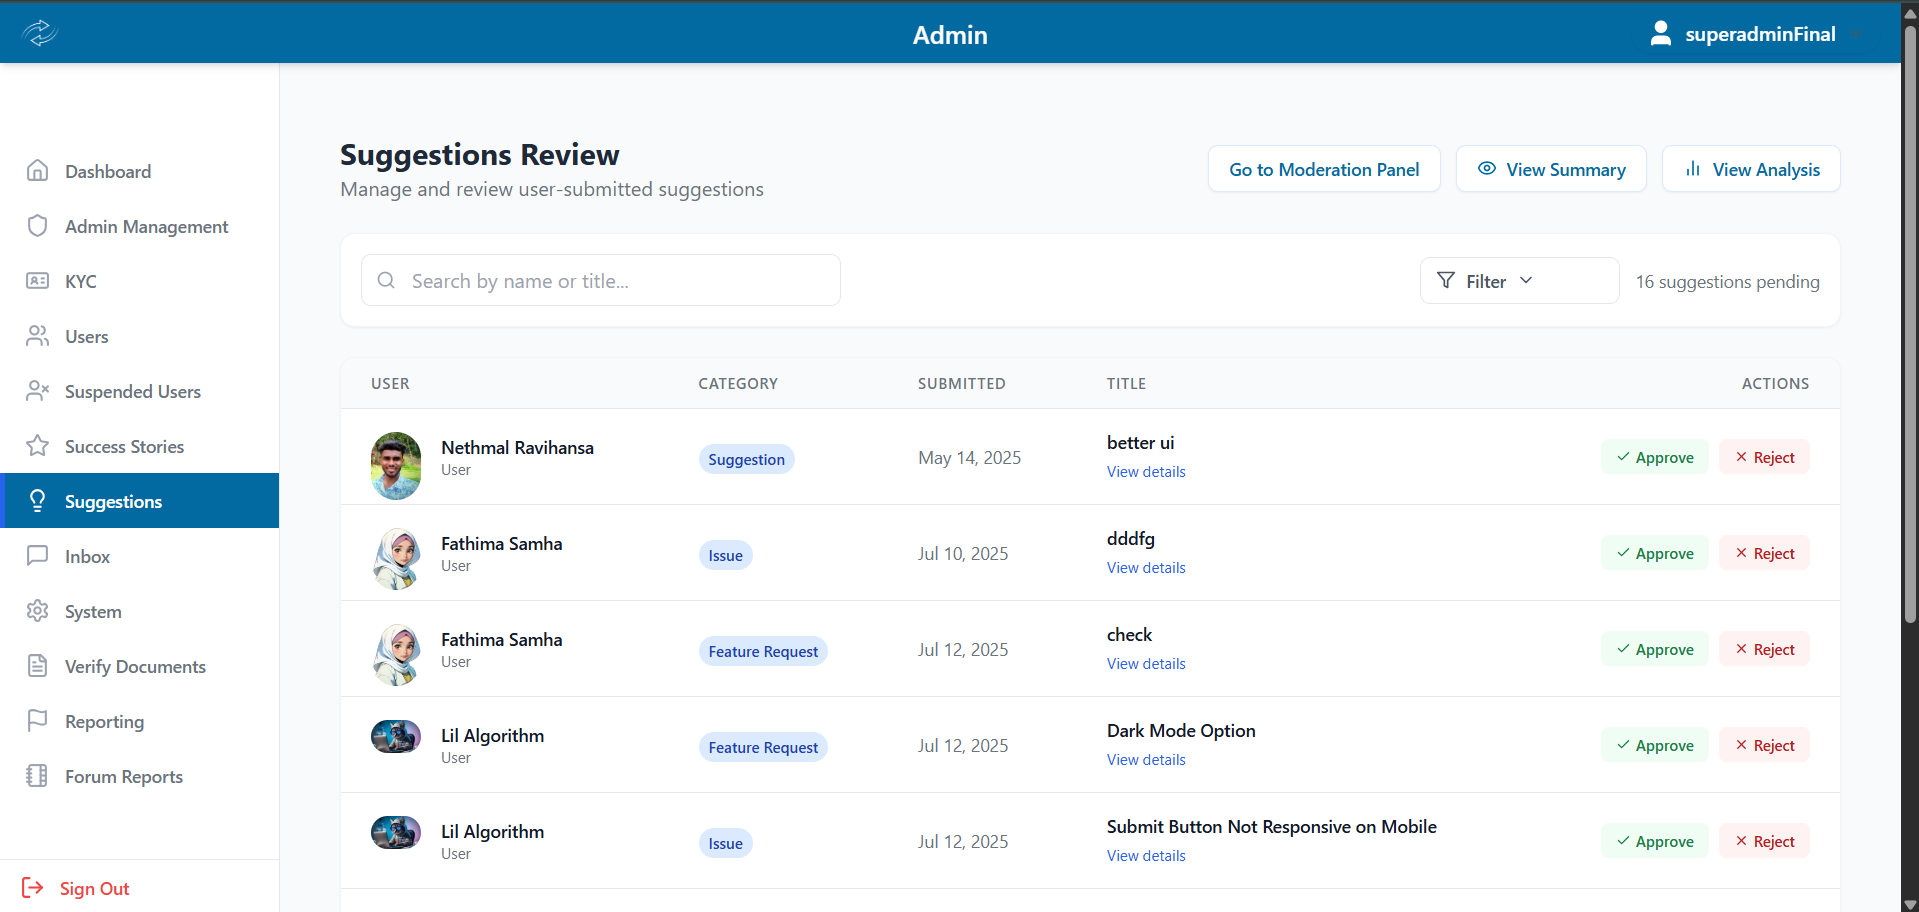Click the app logo in header
1919x912 pixels.
click(x=40, y=33)
